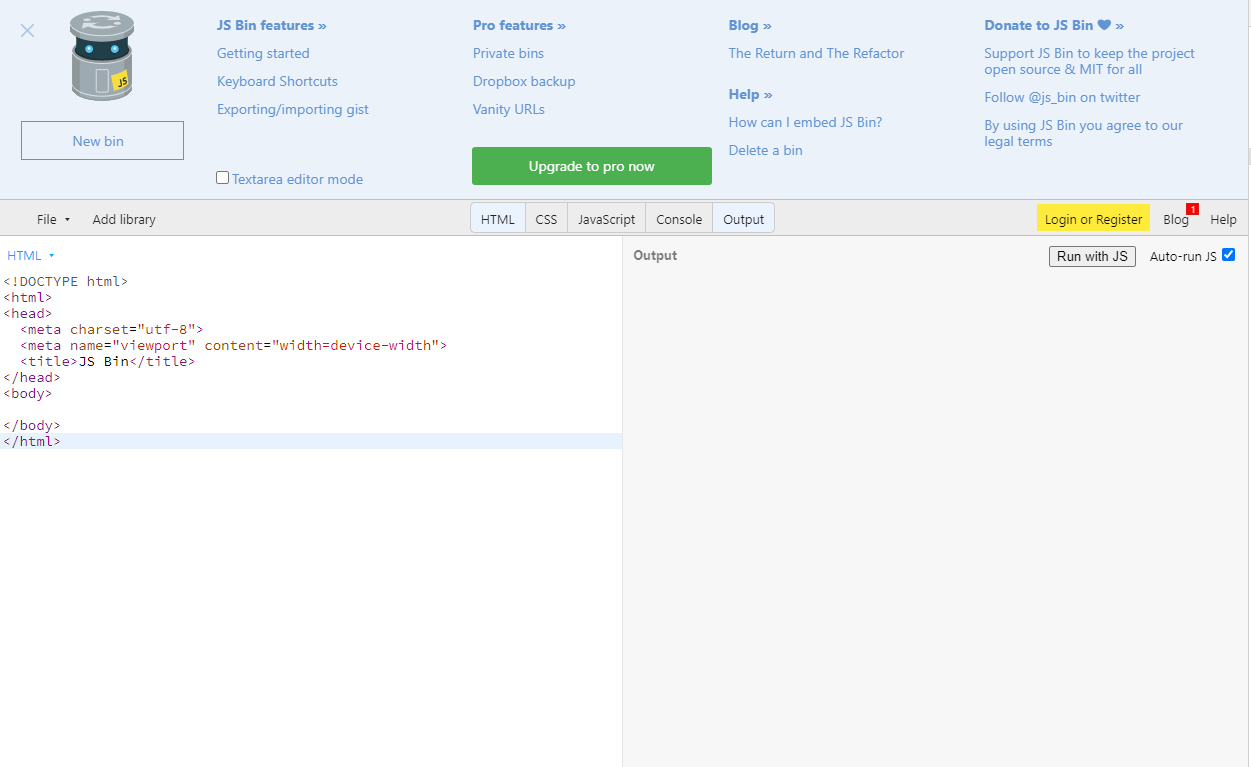Click the Output panel label
This screenshot has height=767, width=1251.
coord(655,256)
